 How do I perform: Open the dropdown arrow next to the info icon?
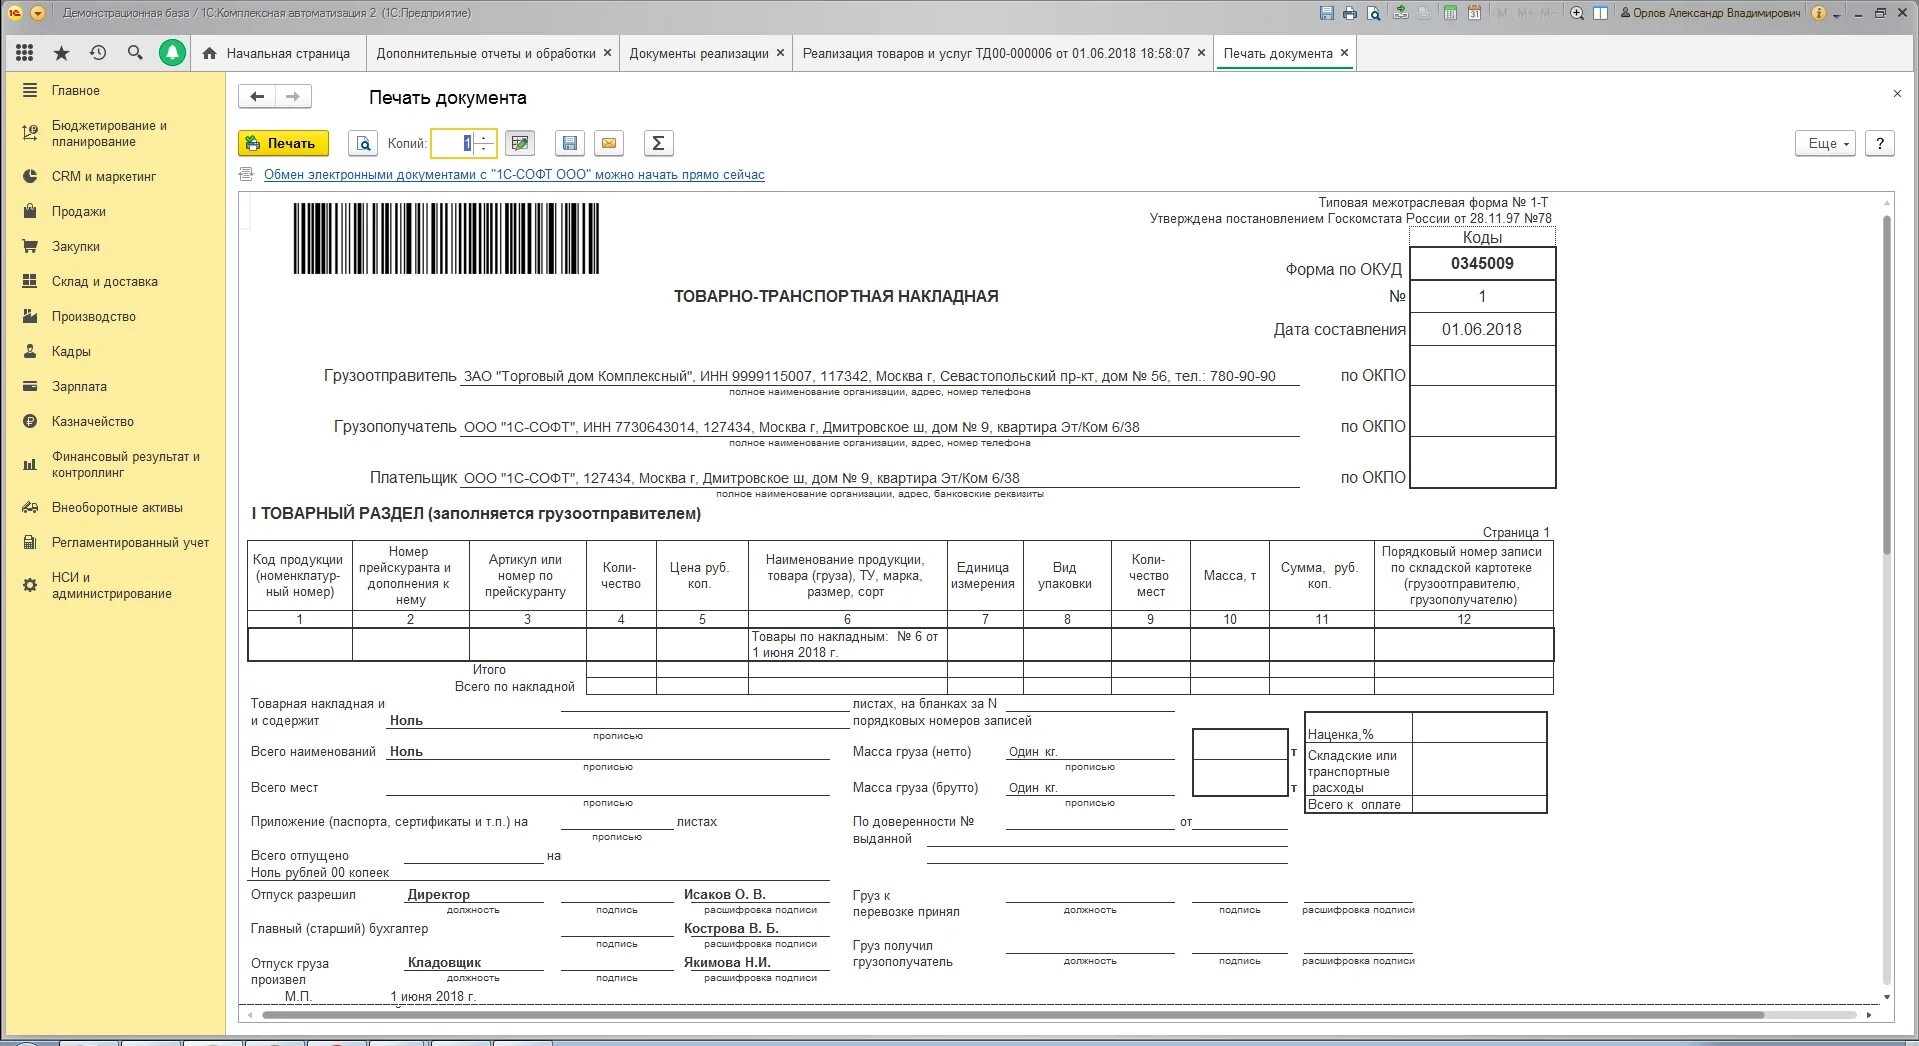click(x=1836, y=14)
